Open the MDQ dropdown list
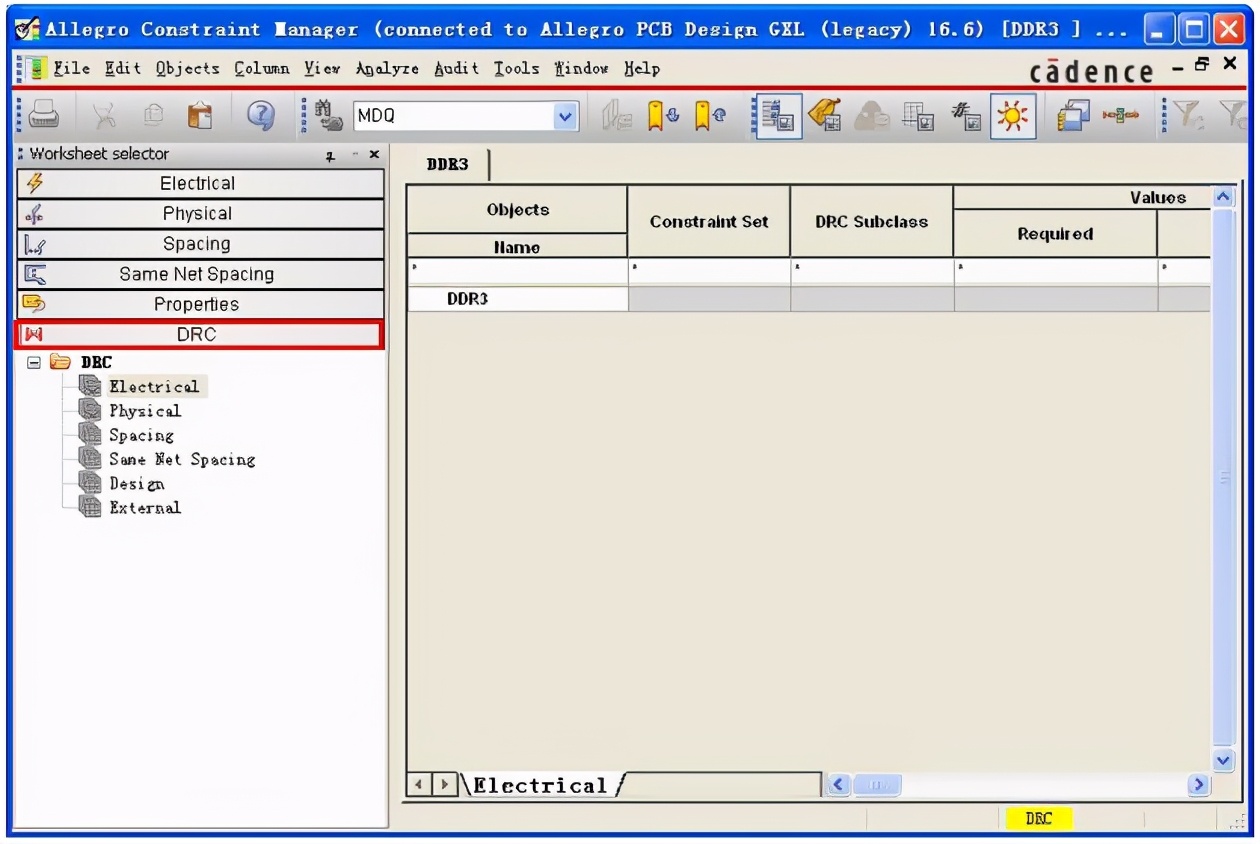 tap(565, 116)
